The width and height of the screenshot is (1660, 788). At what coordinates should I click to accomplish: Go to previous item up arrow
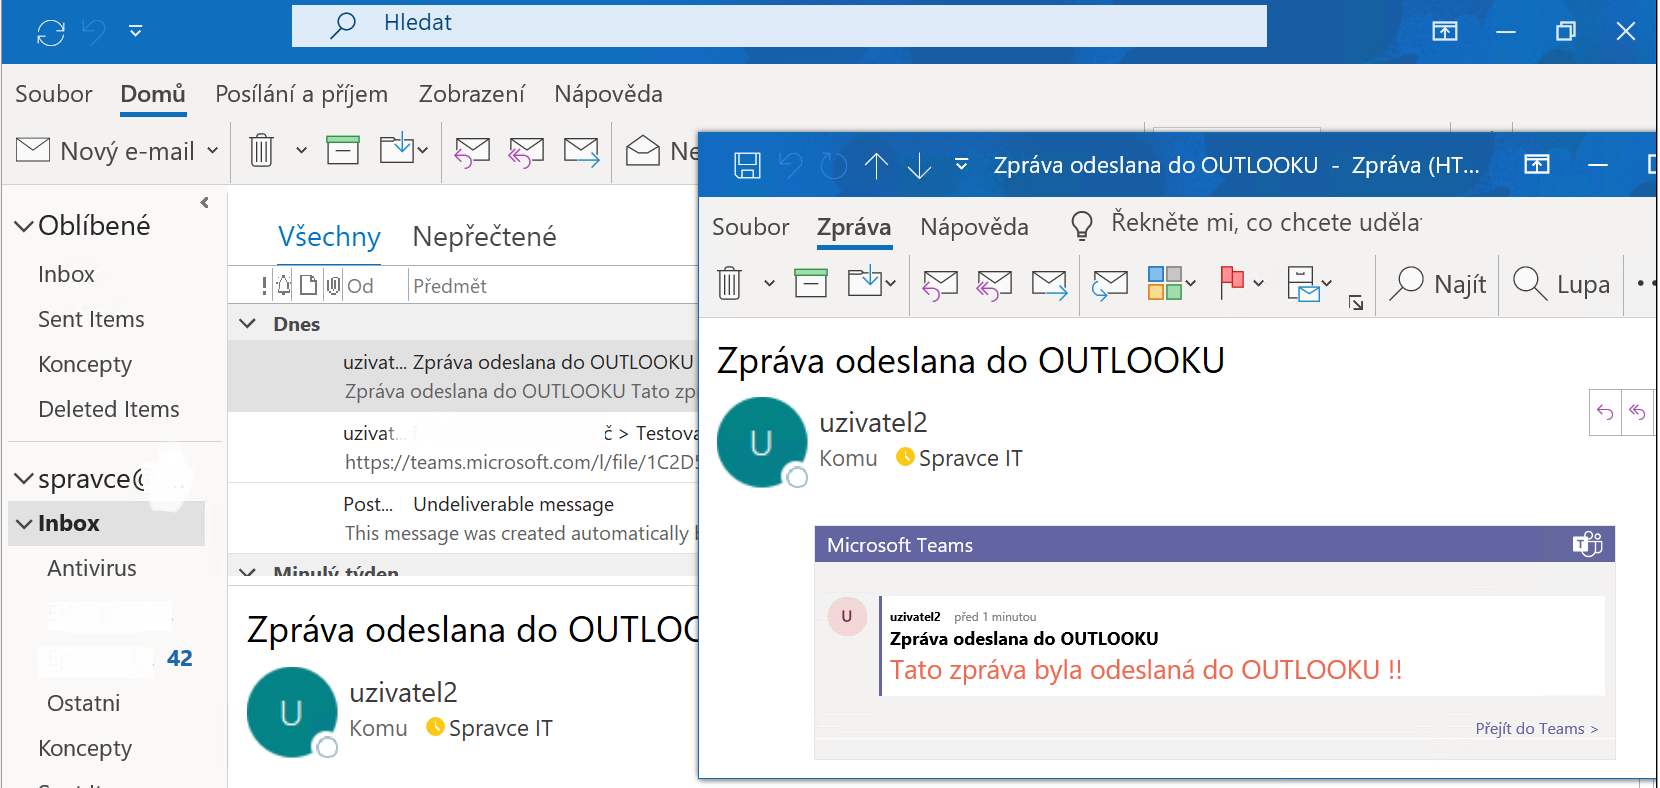point(876,165)
